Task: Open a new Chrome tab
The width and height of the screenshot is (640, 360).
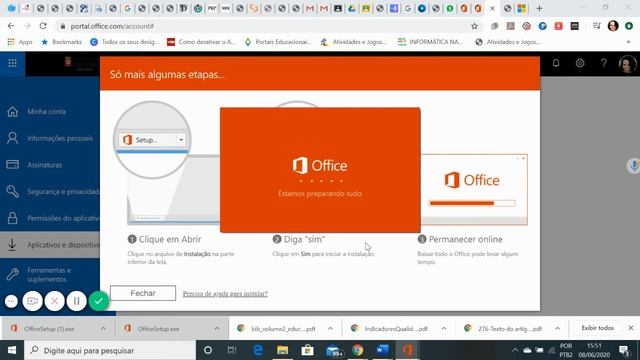Action: pyautogui.click(x=540, y=8)
